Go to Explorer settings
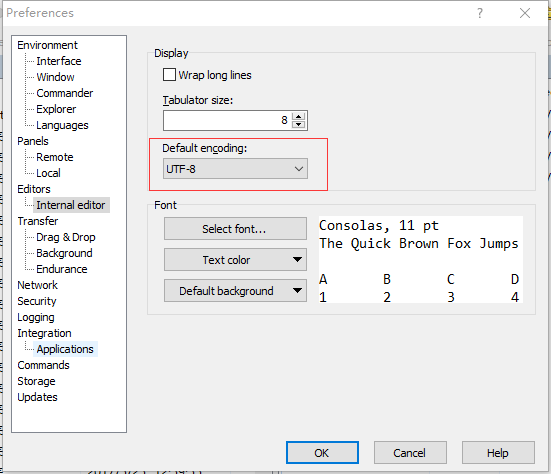 pos(56,109)
